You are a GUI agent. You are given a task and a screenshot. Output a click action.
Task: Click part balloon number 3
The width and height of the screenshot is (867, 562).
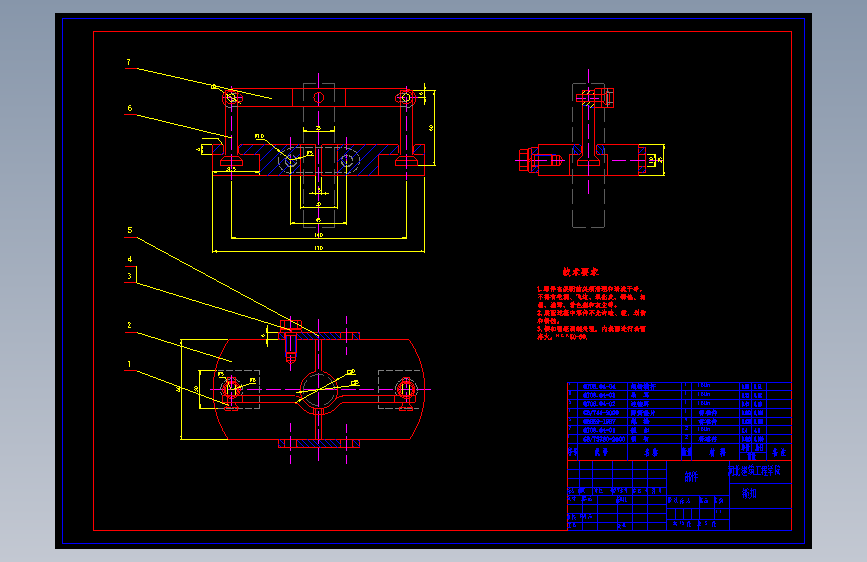tap(129, 275)
